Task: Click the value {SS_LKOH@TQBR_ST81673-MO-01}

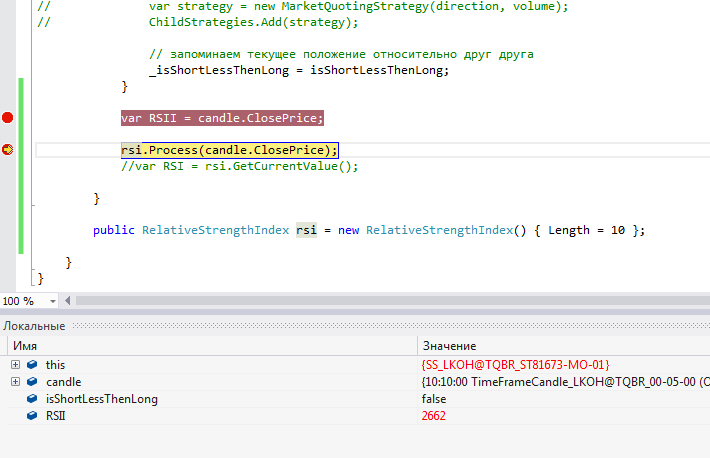Action: point(515,365)
